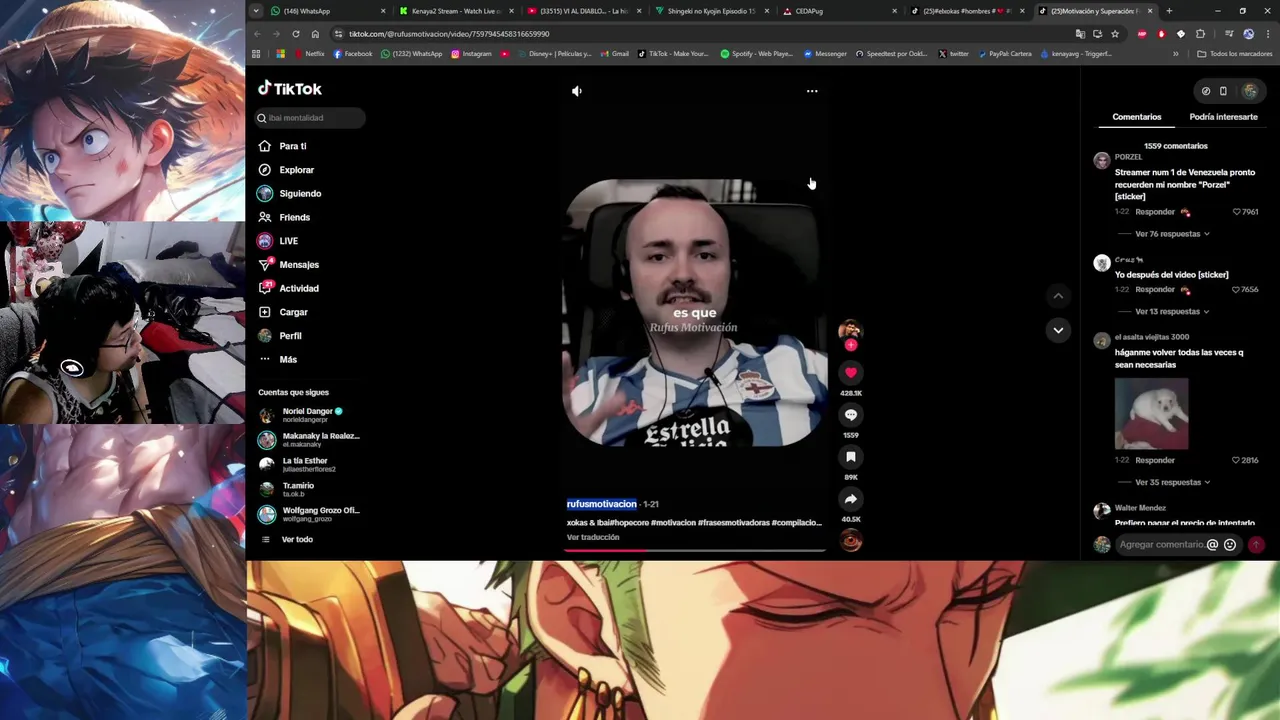Go to next video arrow
Screen dimensions: 1280x720
point(1058,330)
